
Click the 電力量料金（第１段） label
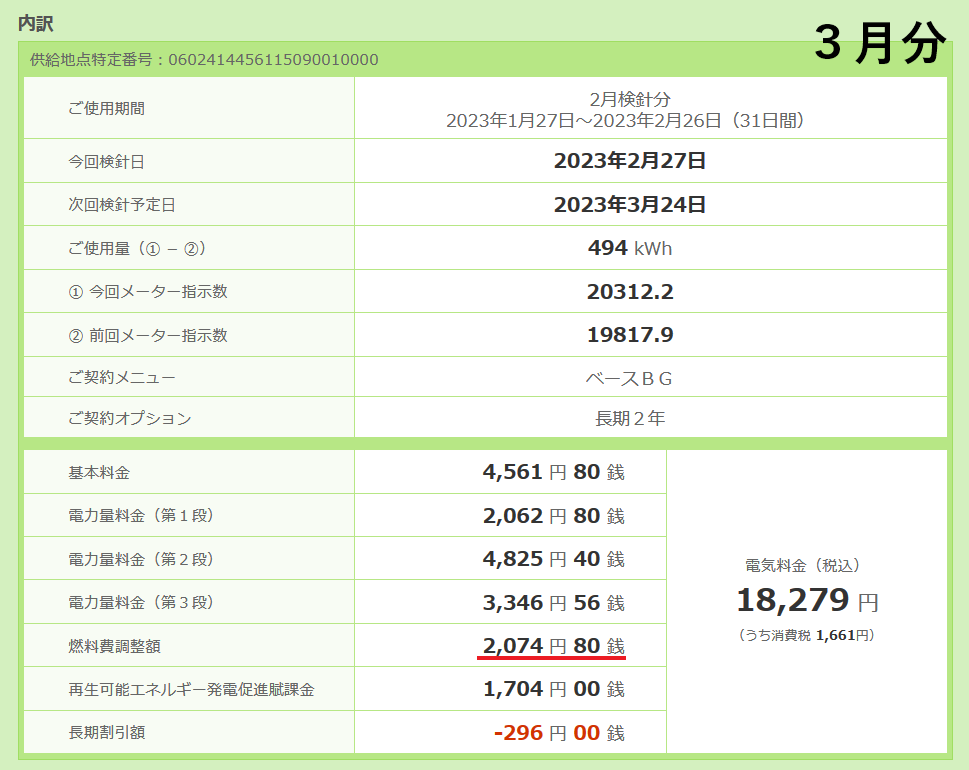point(141,515)
